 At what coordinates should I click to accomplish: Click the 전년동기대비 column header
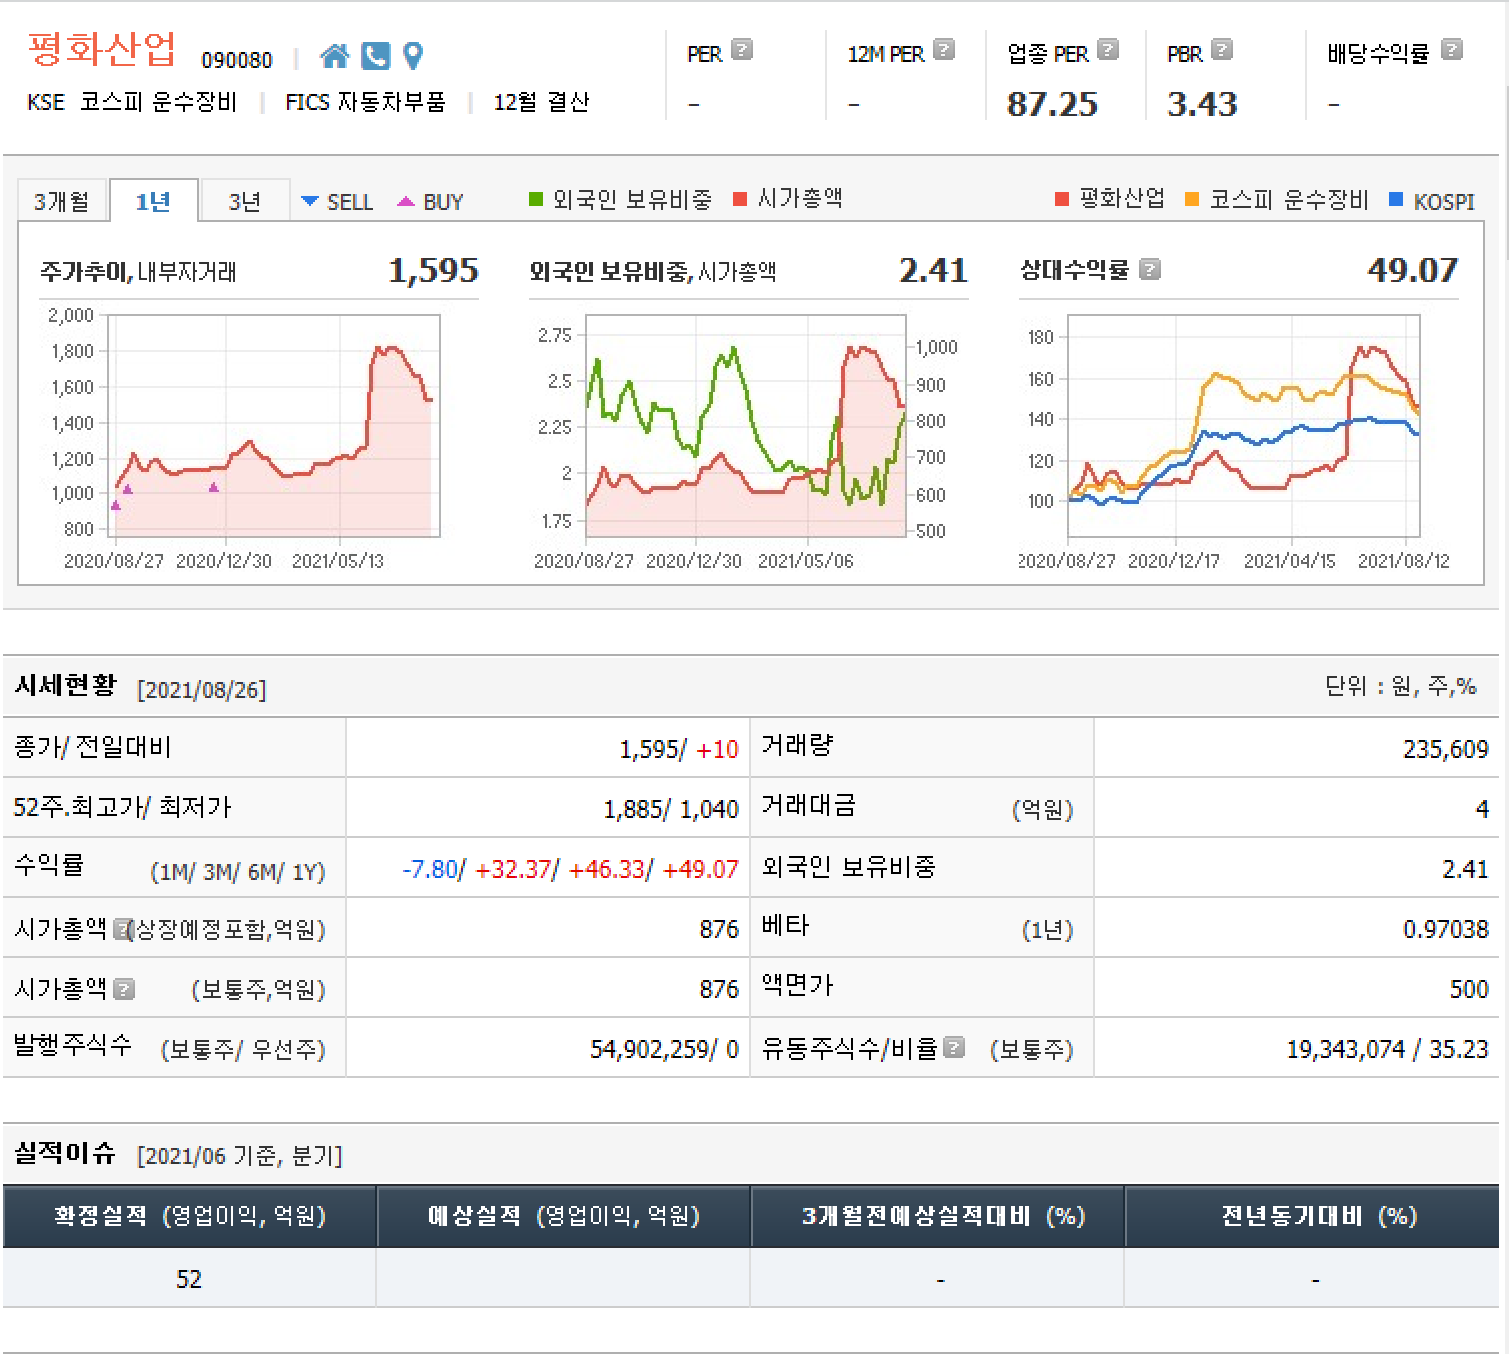[1312, 1216]
